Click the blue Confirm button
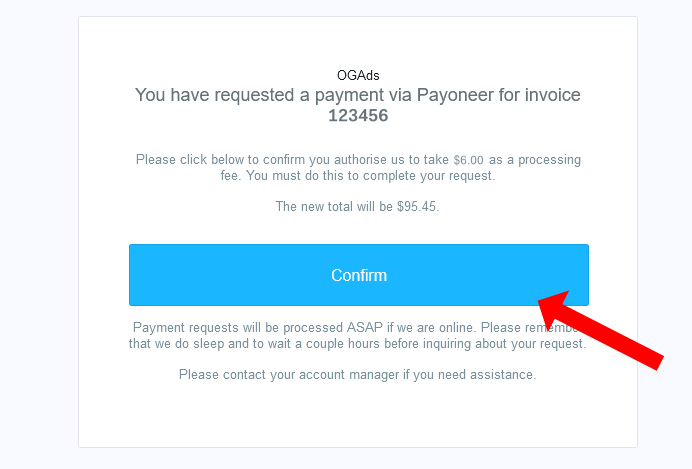The image size is (692, 469). (359, 275)
